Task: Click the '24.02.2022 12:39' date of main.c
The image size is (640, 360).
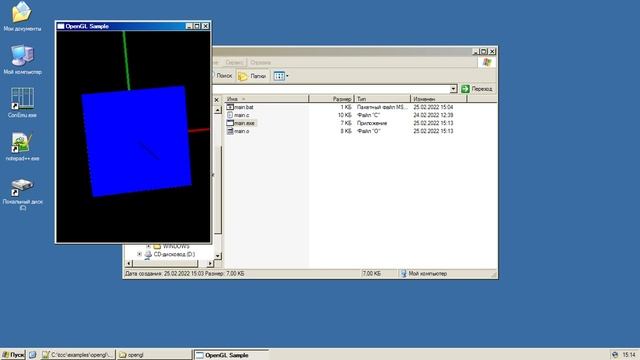Action: click(433, 115)
